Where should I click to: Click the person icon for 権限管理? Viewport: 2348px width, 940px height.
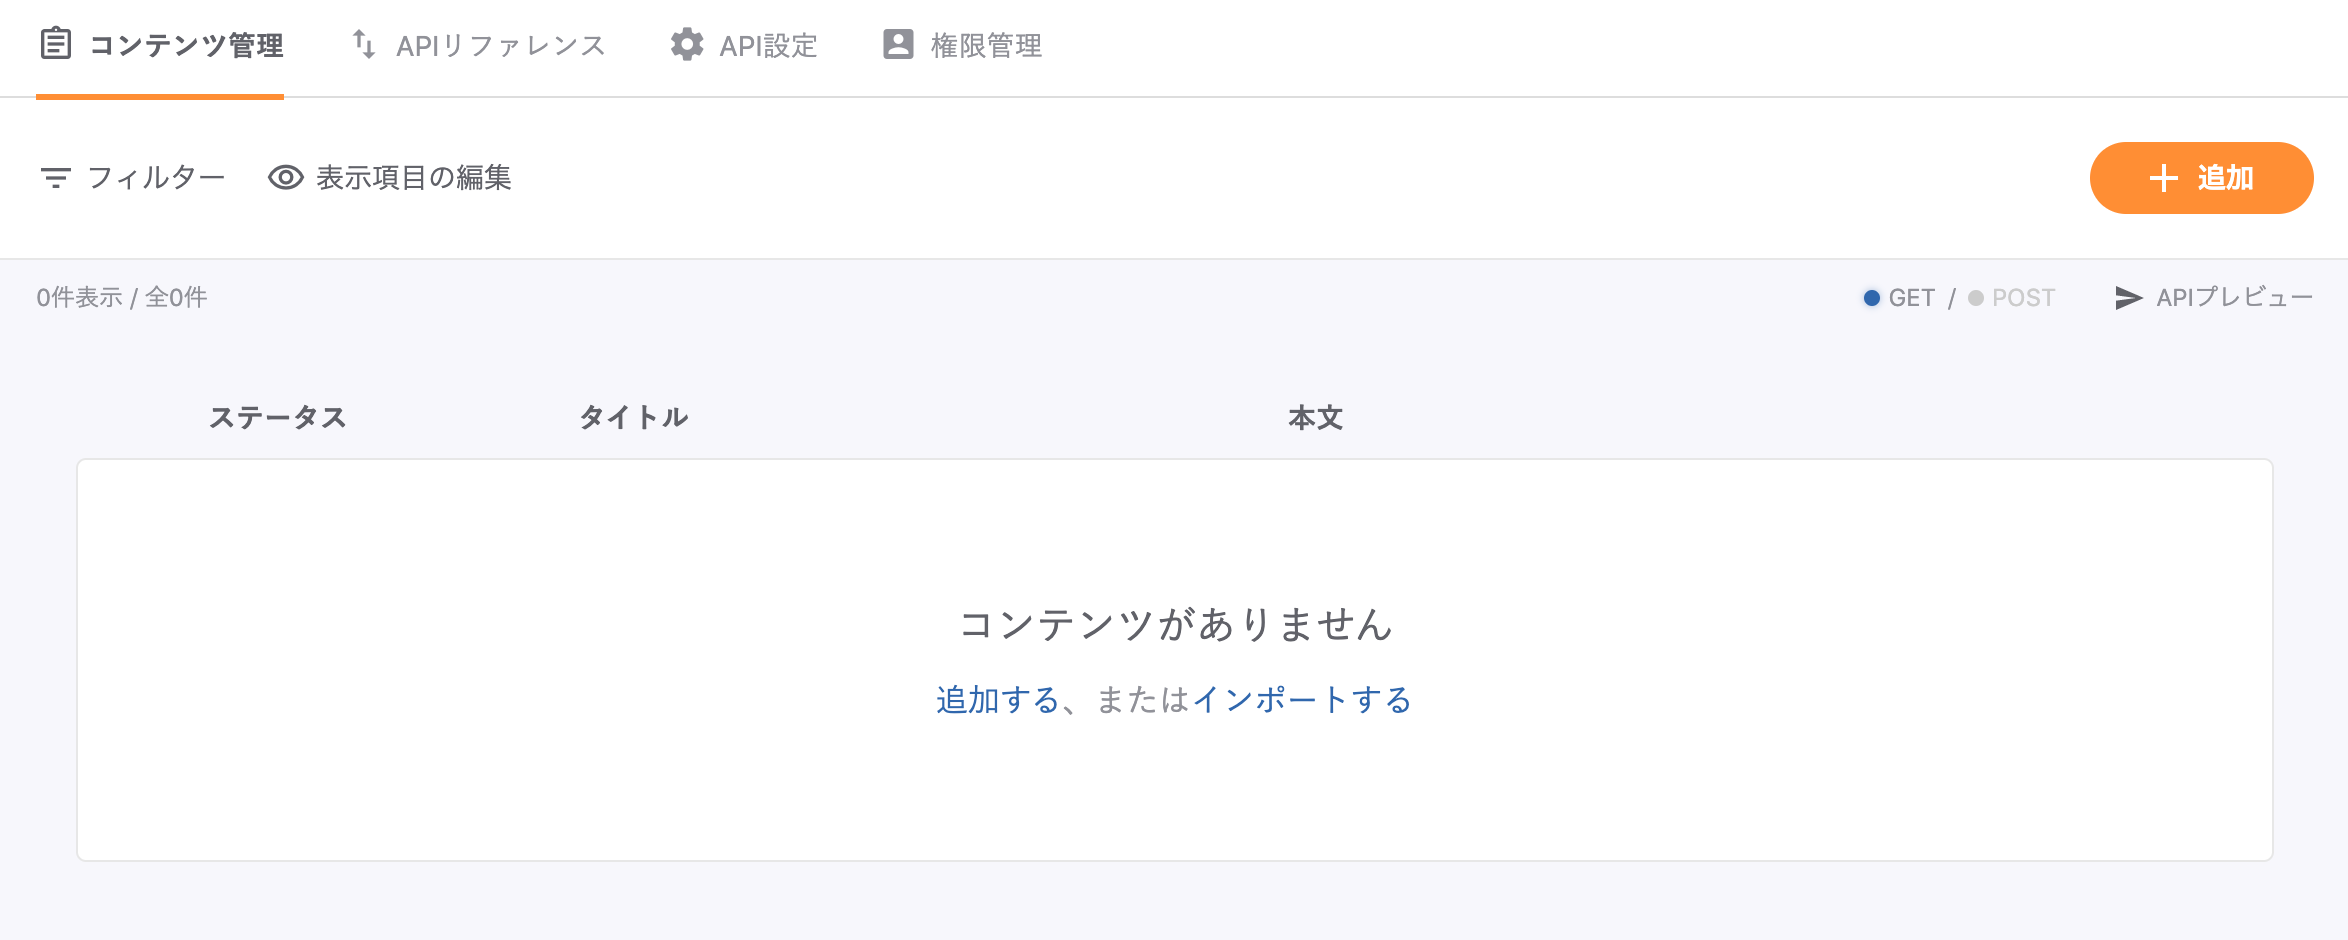pyautogui.click(x=898, y=44)
